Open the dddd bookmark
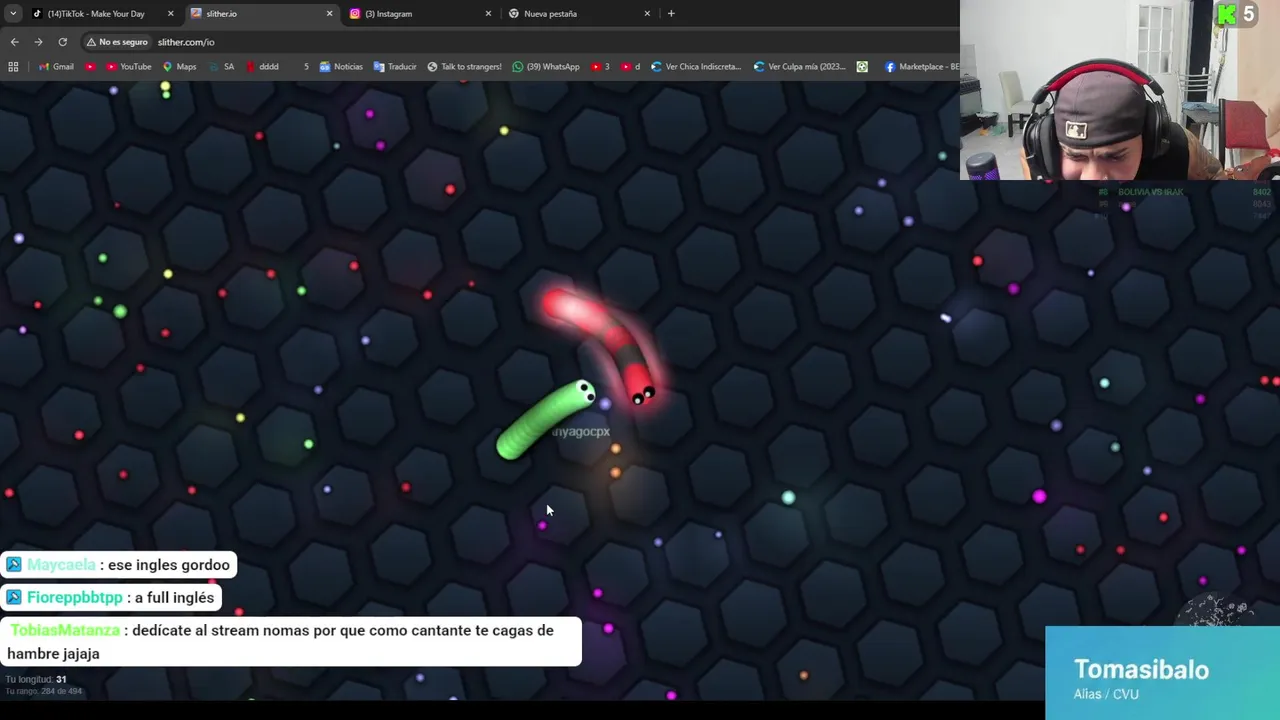 click(261, 67)
